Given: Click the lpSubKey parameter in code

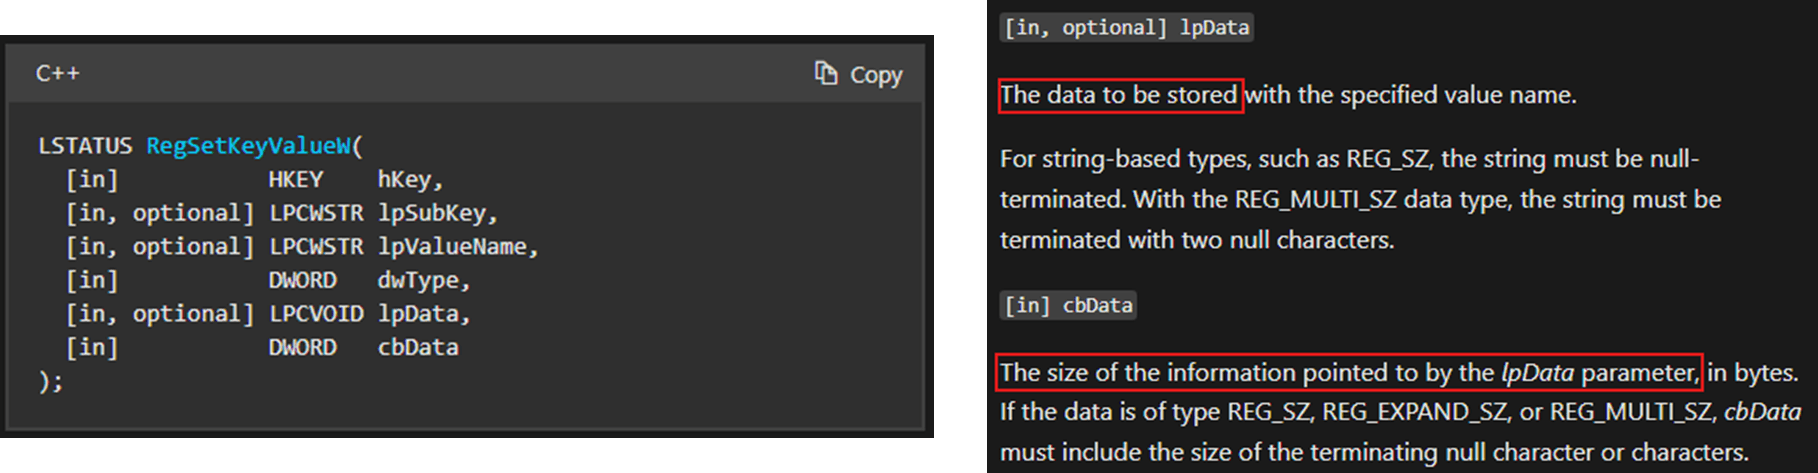Looking at the screenshot, I should coord(432,214).
